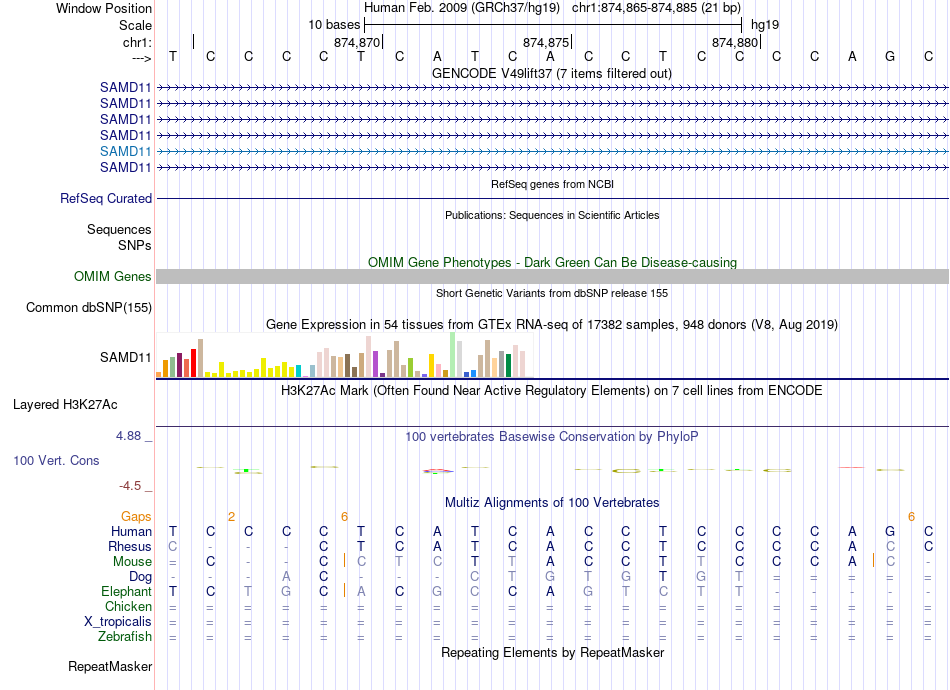950x690 pixels.
Task: Open the RefSeq genes from NCBI title
Action: 552,184
